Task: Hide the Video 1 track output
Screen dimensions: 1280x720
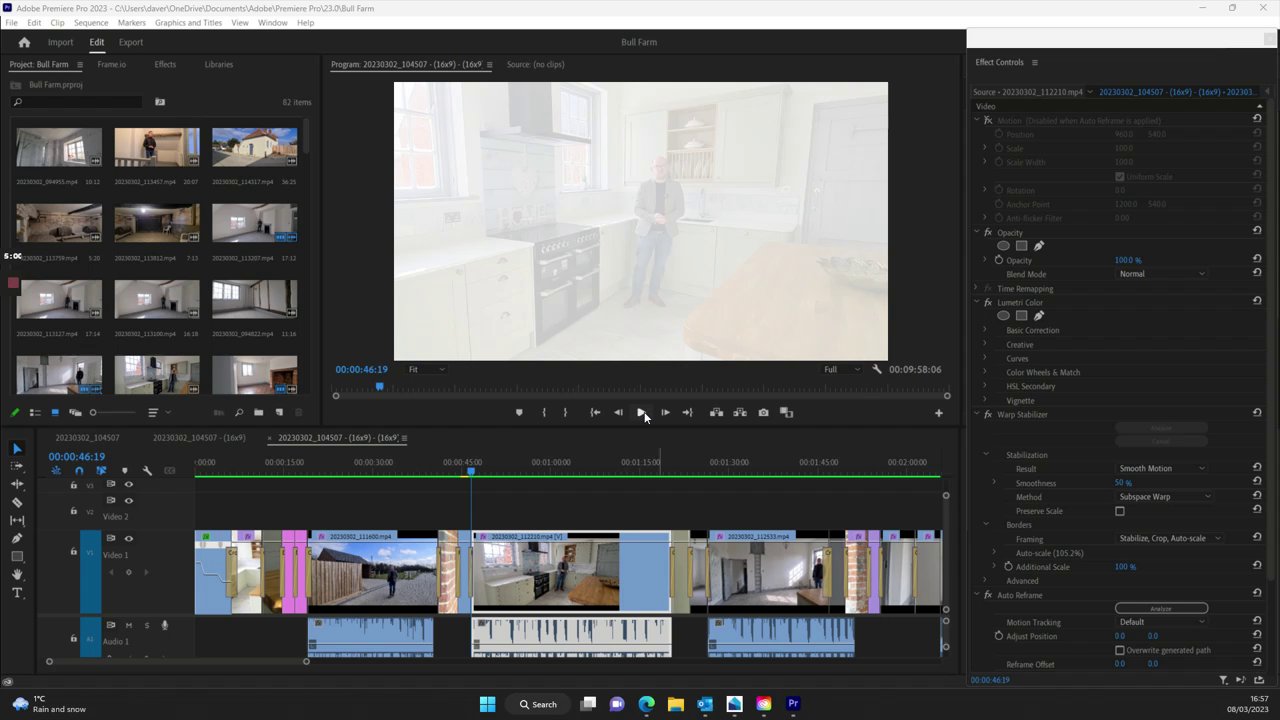Action: 128,539
